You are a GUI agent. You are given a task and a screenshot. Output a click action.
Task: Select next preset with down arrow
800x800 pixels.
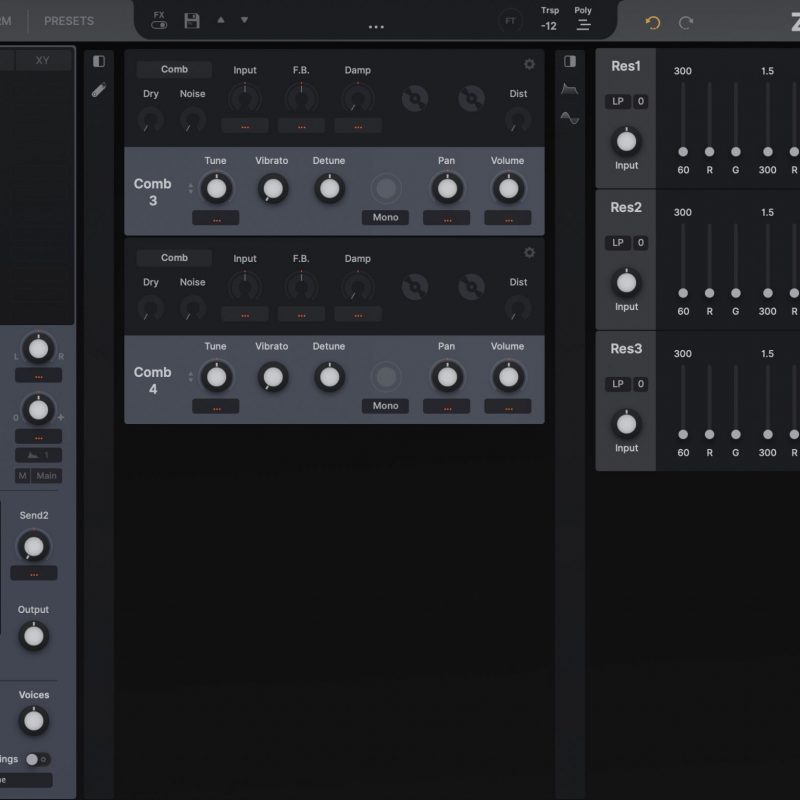tap(244, 20)
